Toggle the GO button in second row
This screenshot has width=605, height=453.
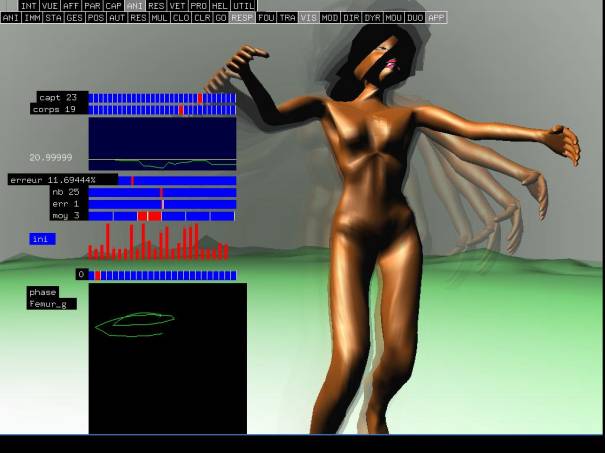pos(220,18)
